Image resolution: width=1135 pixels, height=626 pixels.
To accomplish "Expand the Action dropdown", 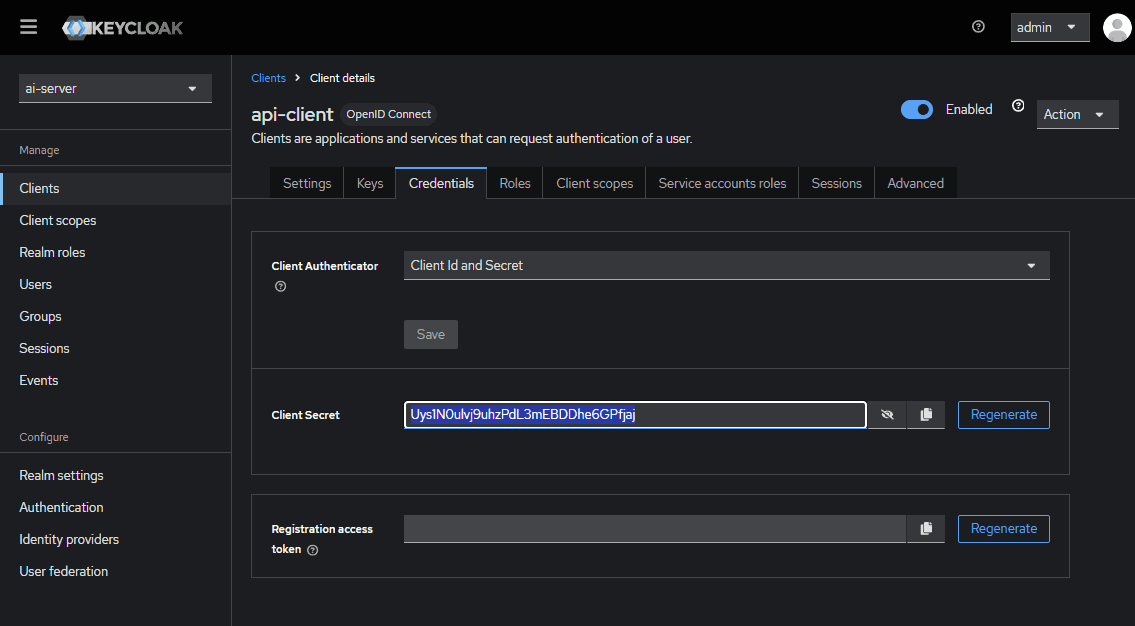I will (1077, 114).
